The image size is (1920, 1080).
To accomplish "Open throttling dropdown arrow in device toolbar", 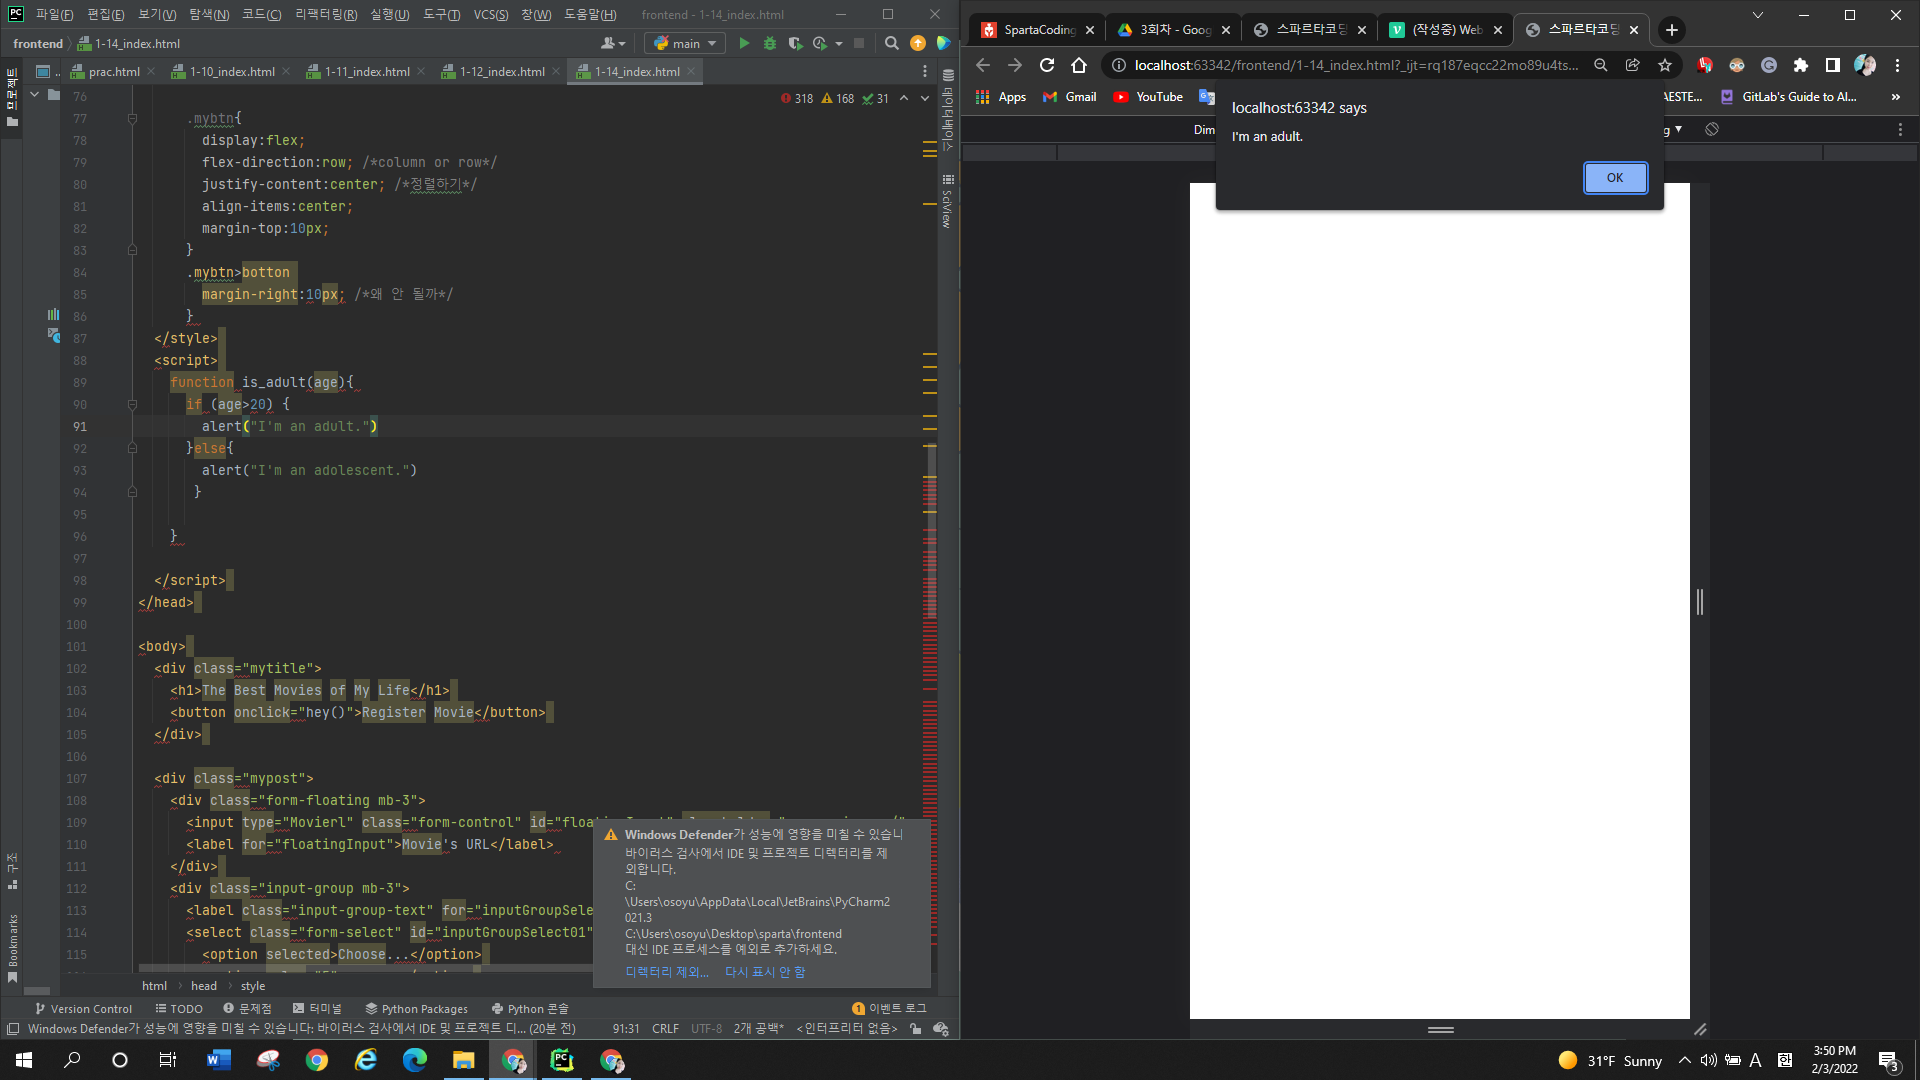I will pyautogui.click(x=1679, y=129).
